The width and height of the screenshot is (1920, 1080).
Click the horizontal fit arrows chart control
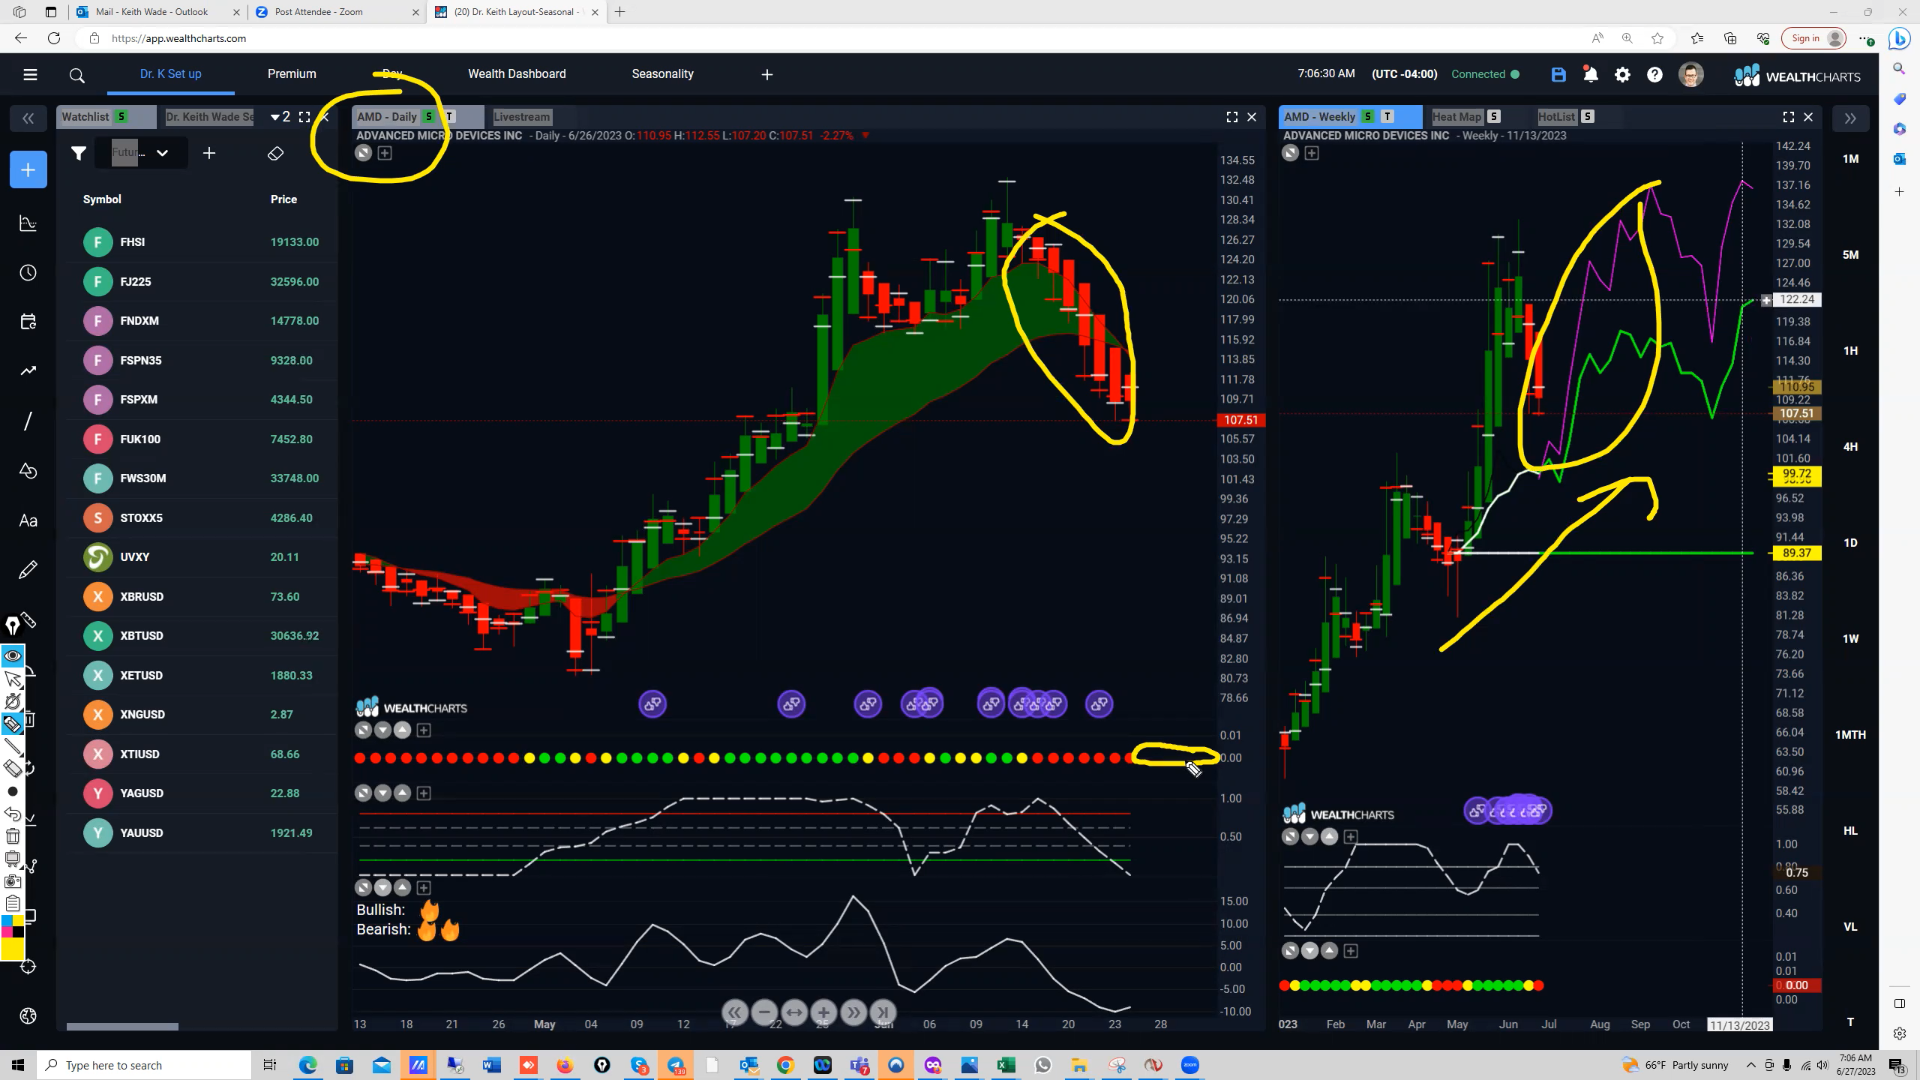794,1012
